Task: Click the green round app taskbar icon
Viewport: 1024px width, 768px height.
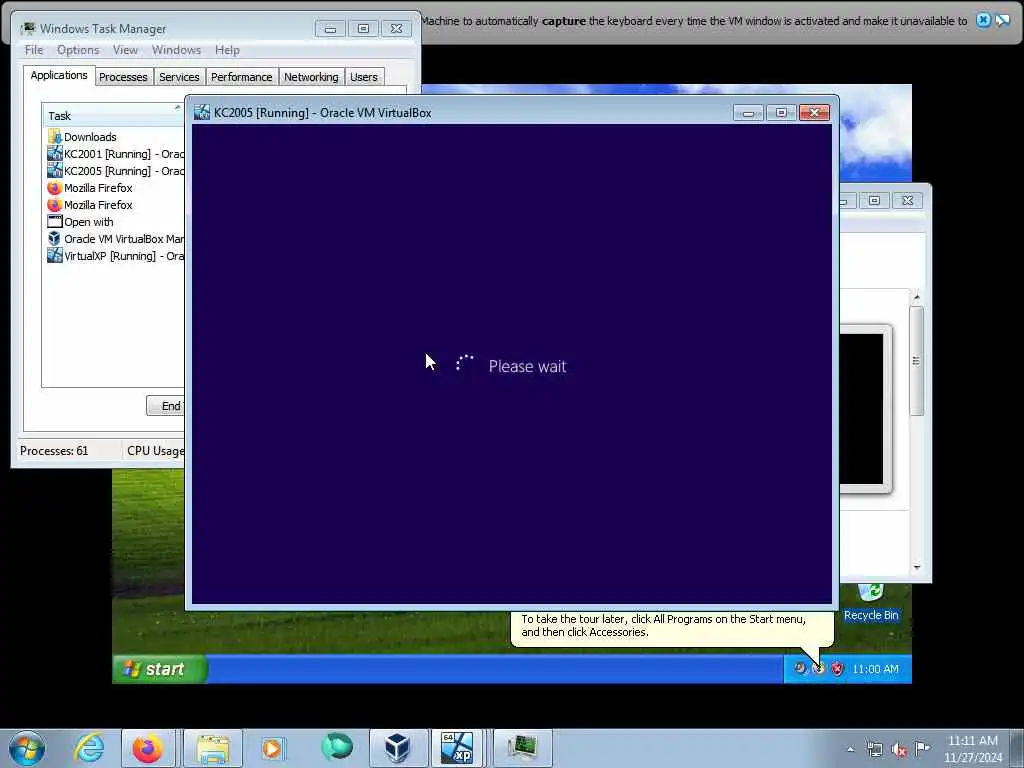Action: (x=337, y=747)
